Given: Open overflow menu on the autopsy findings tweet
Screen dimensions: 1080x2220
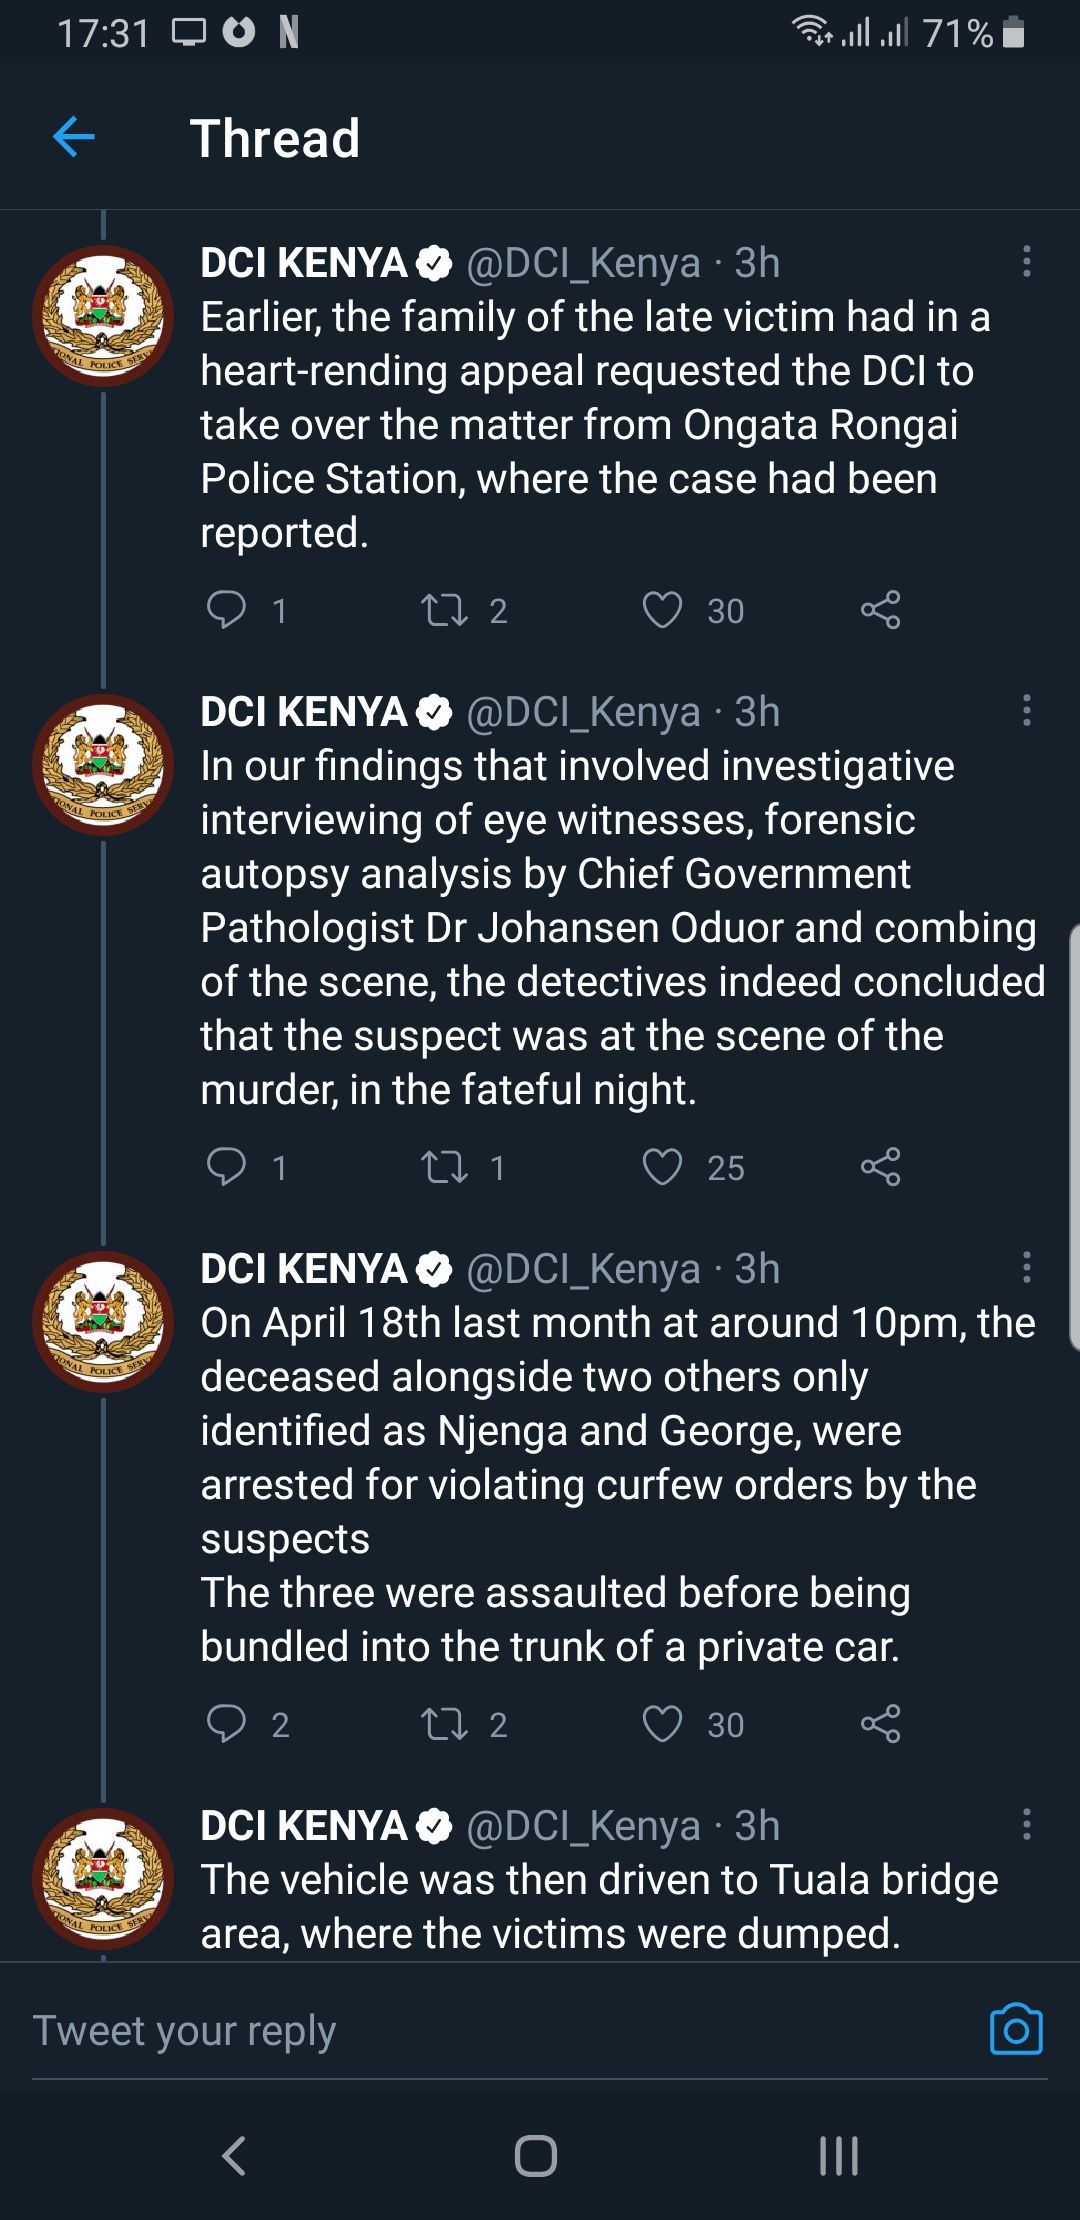Looking at the screenshot, I should [x=1026, y=711].
